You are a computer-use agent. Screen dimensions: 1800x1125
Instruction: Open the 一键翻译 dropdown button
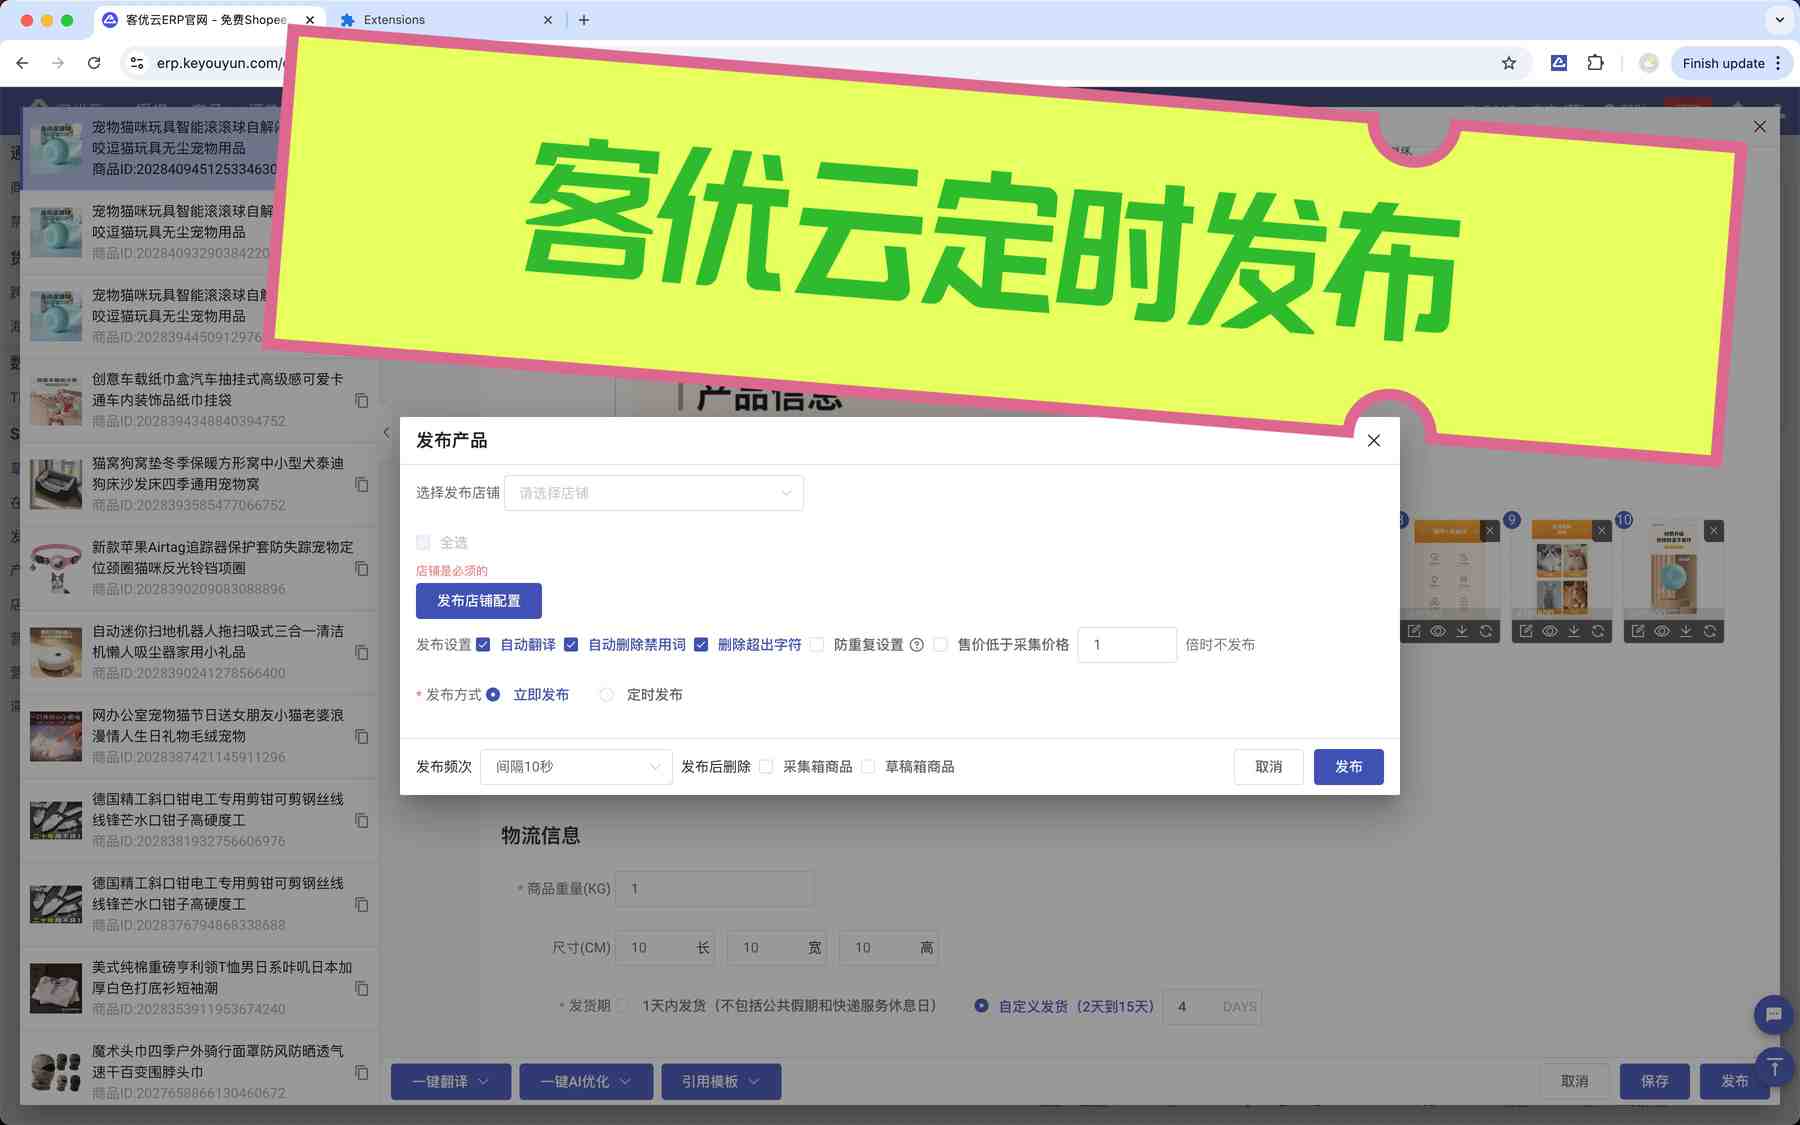pos(450,1082)
